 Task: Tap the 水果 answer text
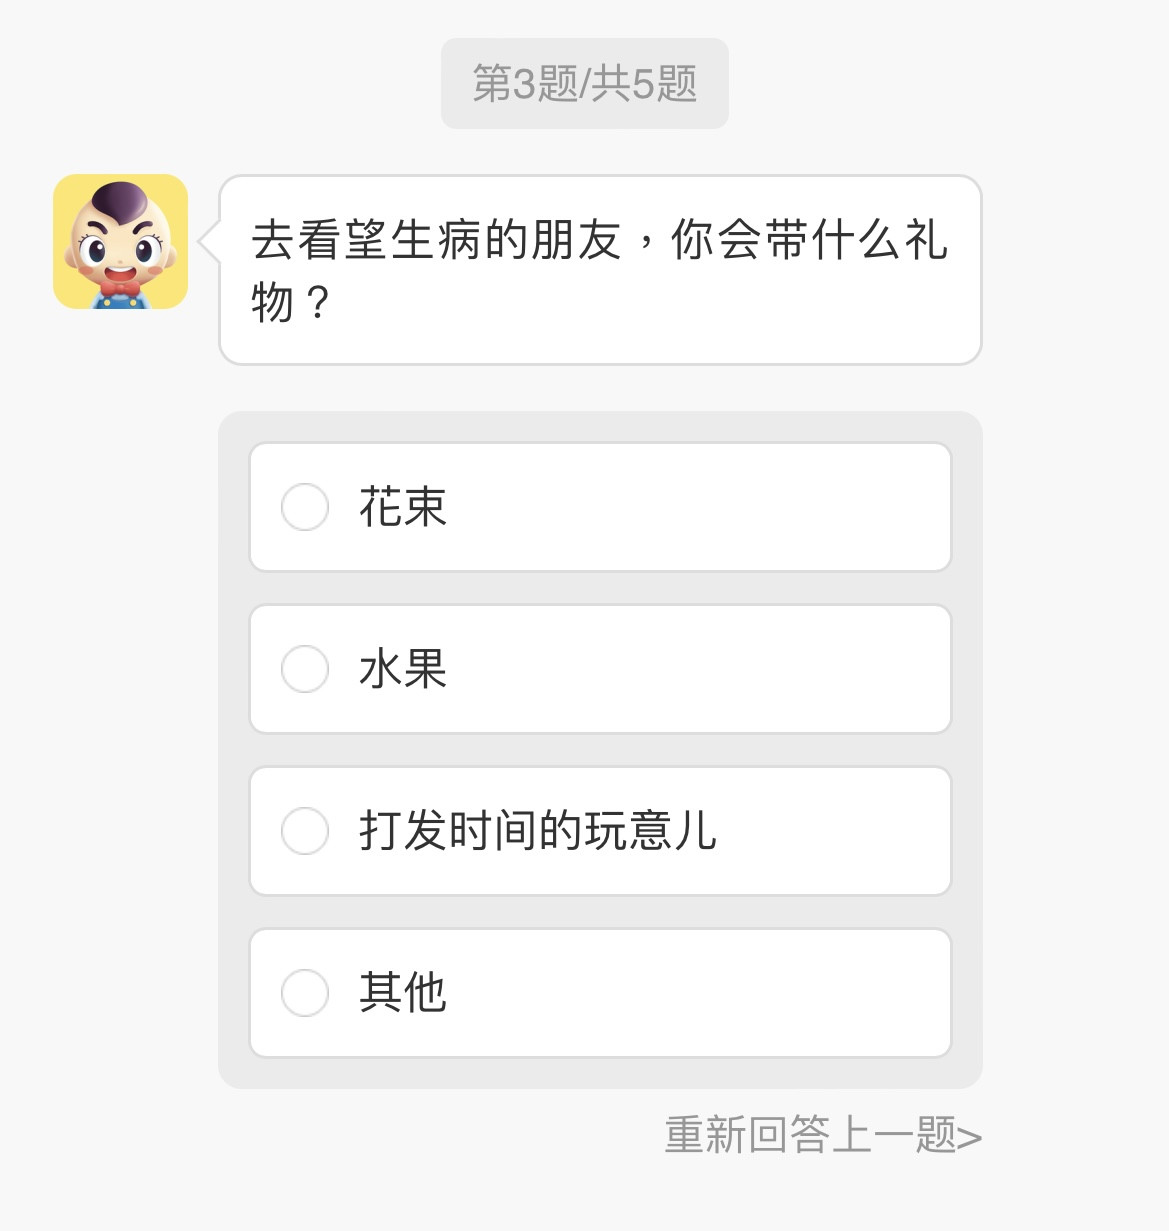click(402, 669)
